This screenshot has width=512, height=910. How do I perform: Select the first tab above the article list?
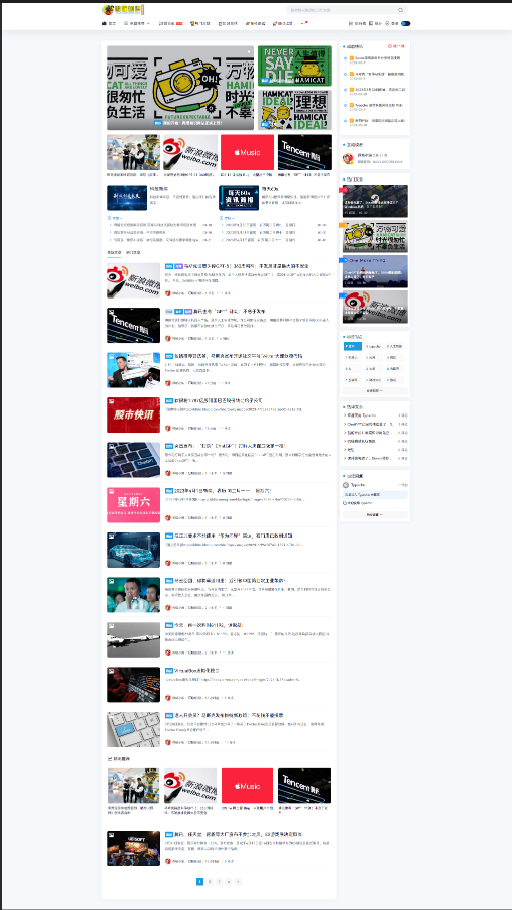coord(114,252)
